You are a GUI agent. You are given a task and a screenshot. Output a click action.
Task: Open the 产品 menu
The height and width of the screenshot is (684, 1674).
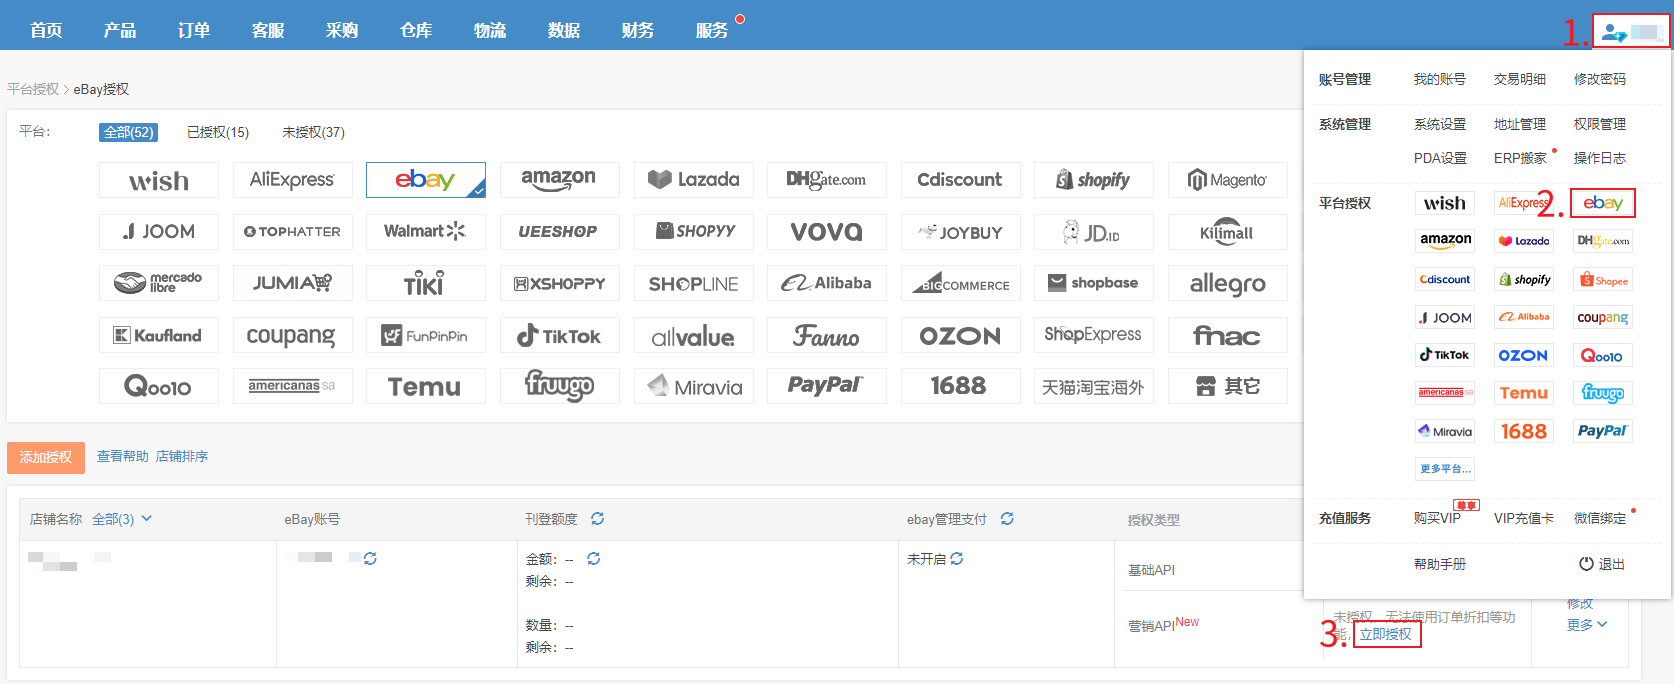[x=120, y=30]
